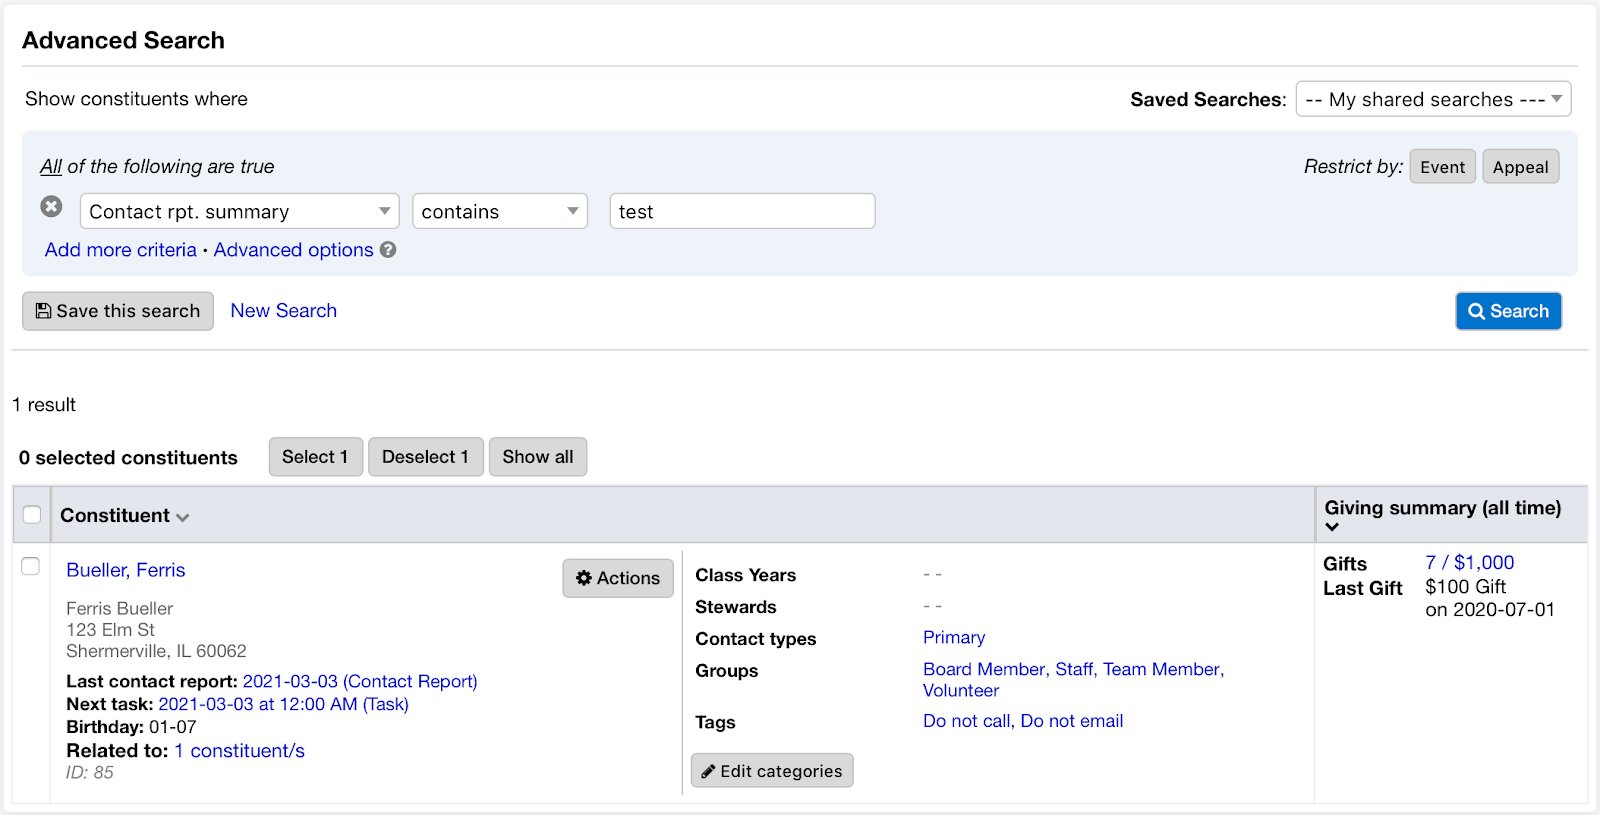The width and height of the screenshot is (1600, 815).
Task: Click the Primary contact type link
Action: (954, 638)
